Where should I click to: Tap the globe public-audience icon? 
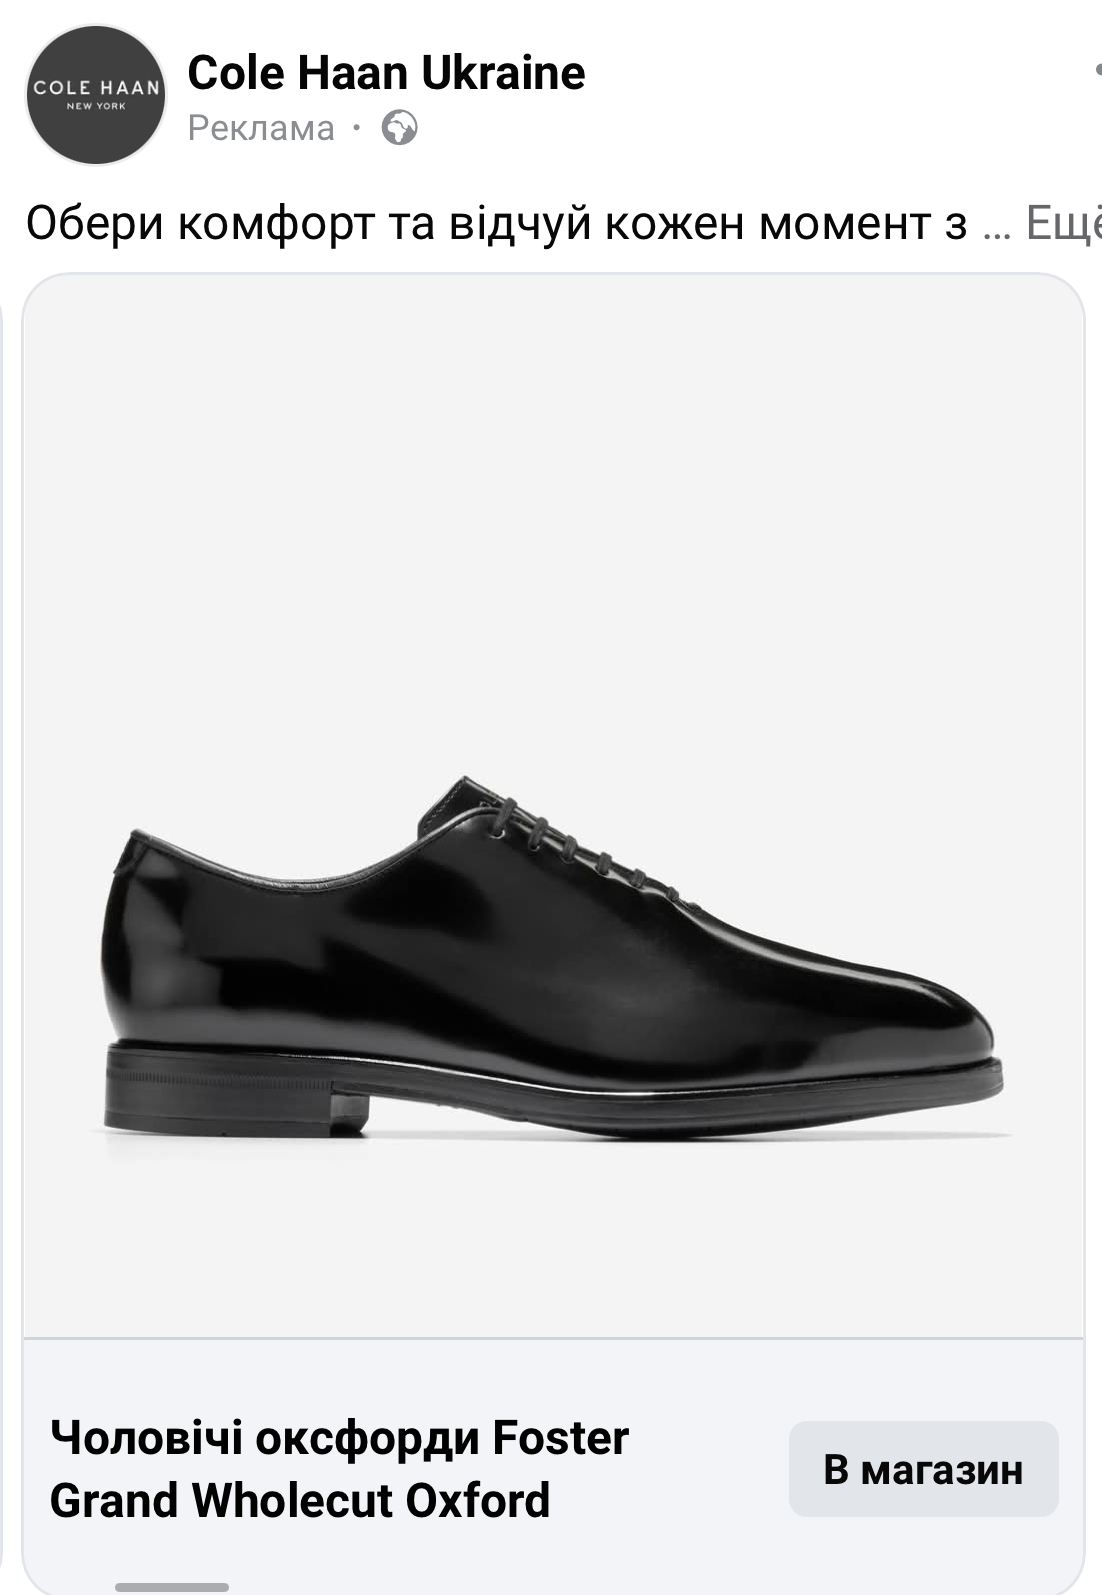point(400,128)
